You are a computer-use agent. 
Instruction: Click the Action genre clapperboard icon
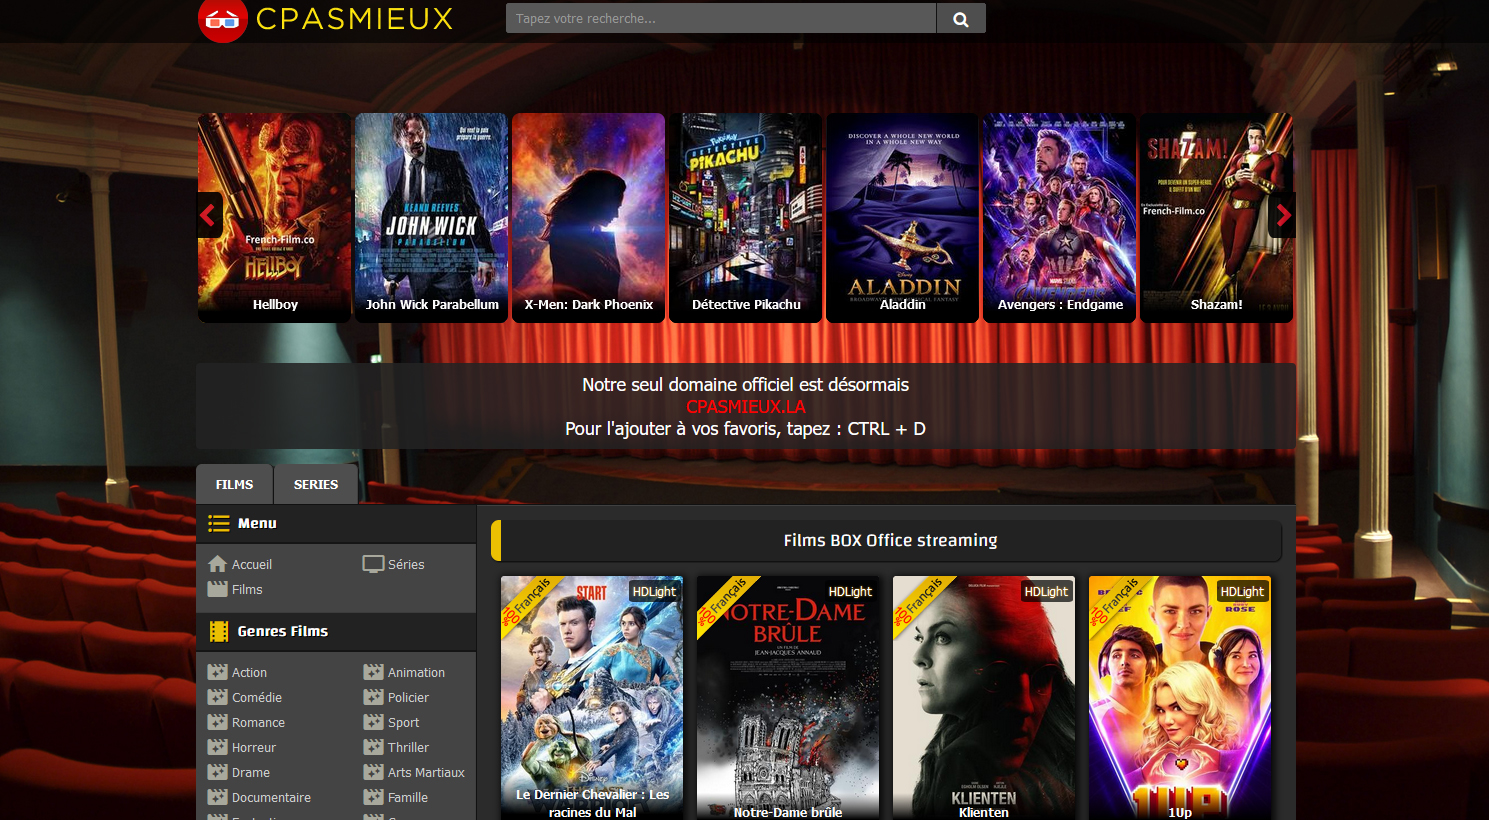click(217, 672)
